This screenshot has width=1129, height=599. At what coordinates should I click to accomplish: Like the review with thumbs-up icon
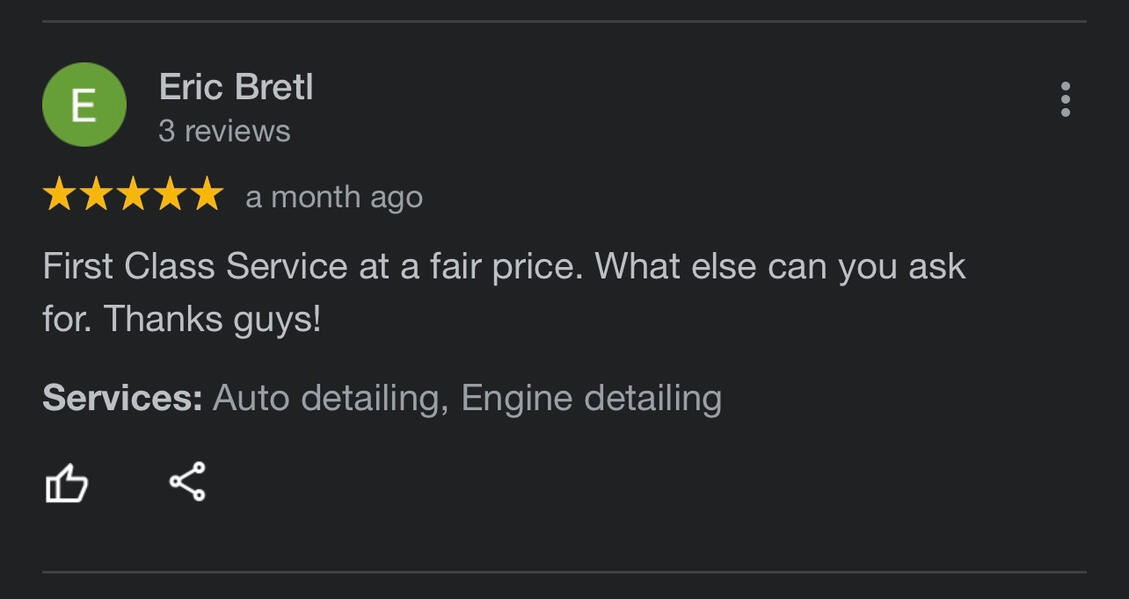(x=66, y=484)
